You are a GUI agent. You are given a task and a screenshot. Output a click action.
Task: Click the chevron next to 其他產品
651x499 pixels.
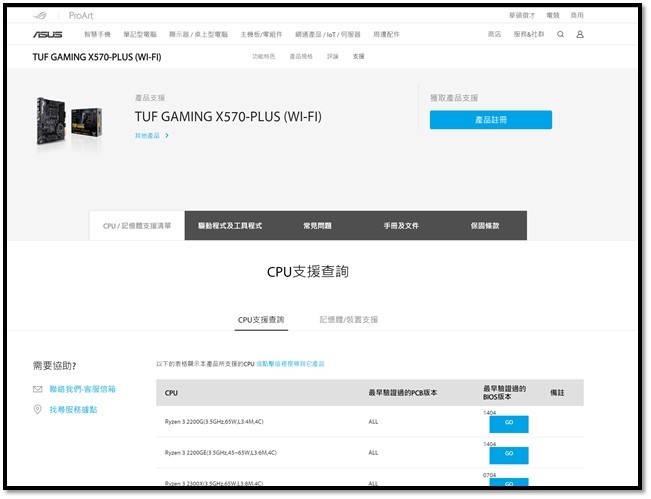coord(167,135)
